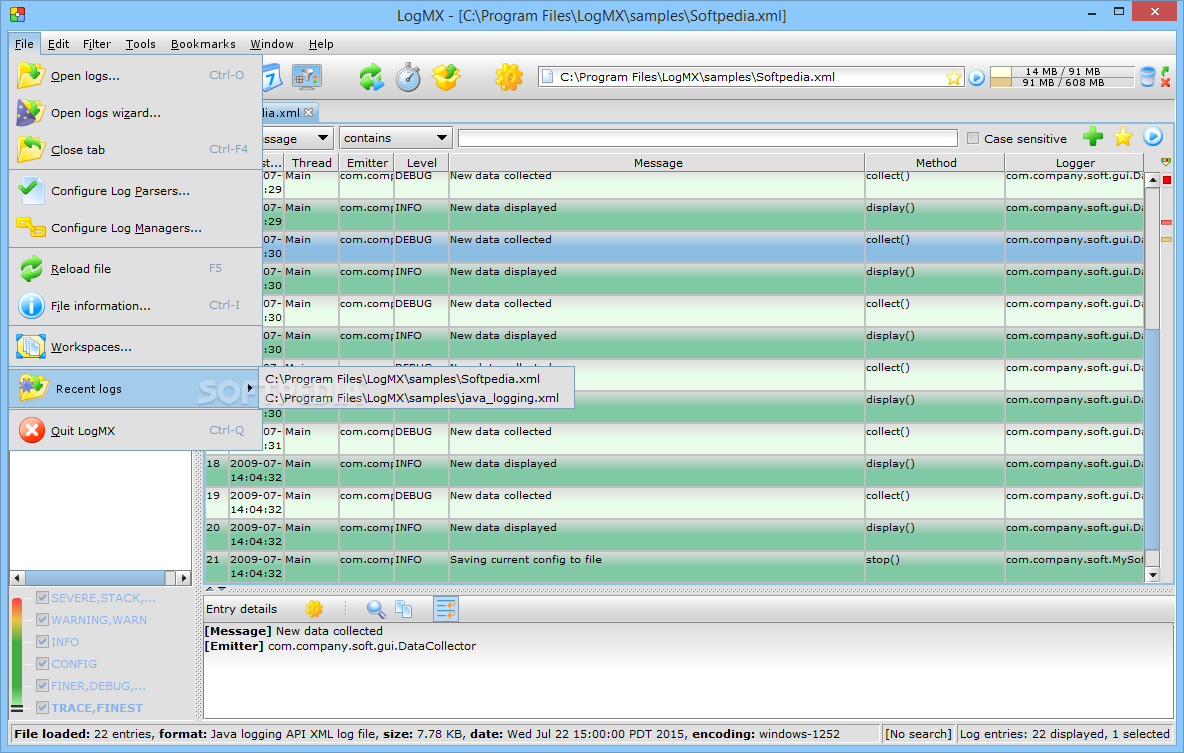Screen dimensions: 1184x753
Task: Add a filter with the green plus icon
Action: (x=1093, y=137)
